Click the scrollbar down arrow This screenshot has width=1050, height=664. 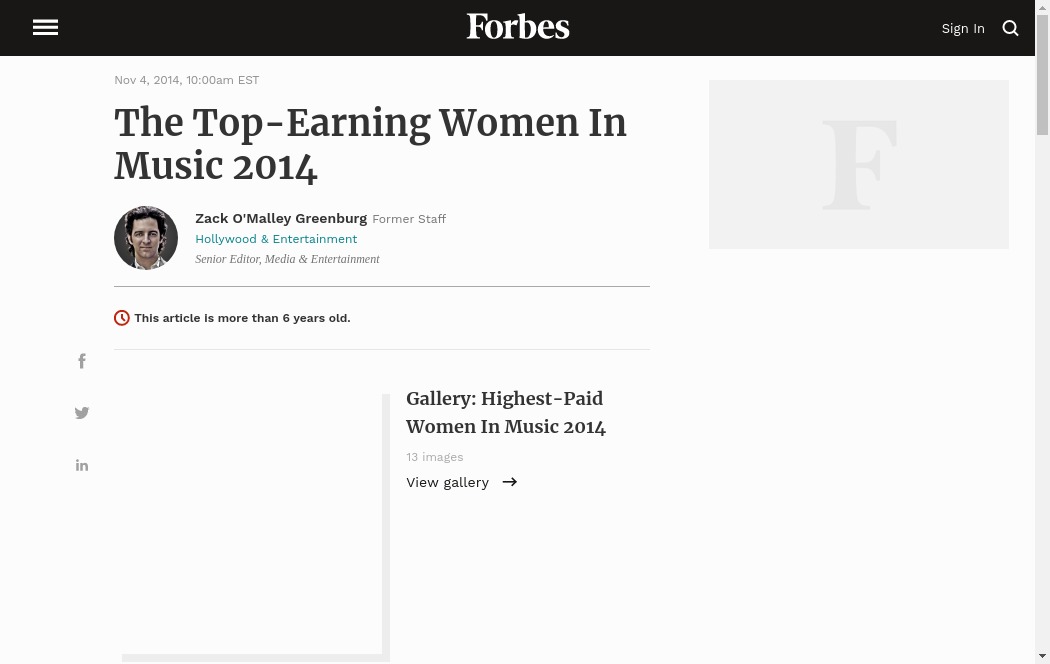1042,656
